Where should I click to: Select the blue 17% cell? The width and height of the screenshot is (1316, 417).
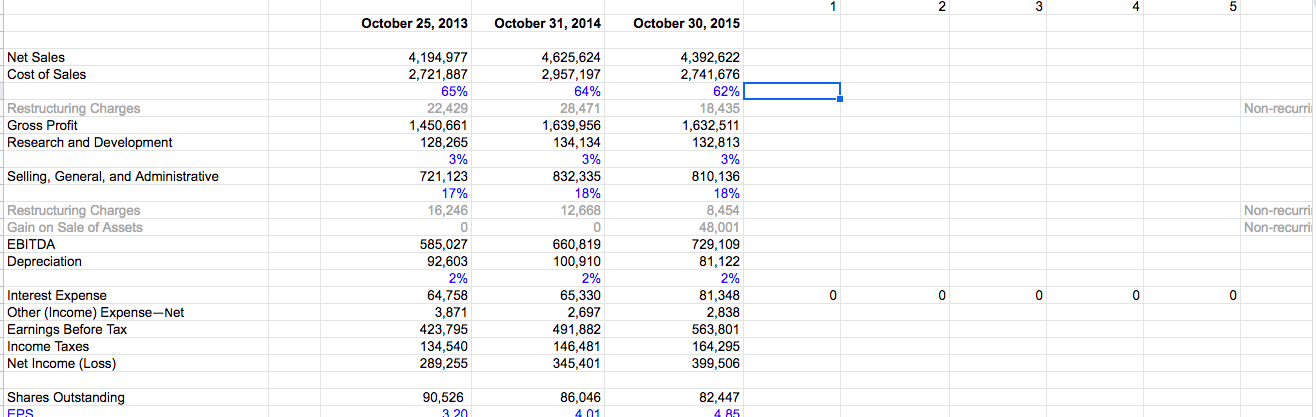(454, 193)
